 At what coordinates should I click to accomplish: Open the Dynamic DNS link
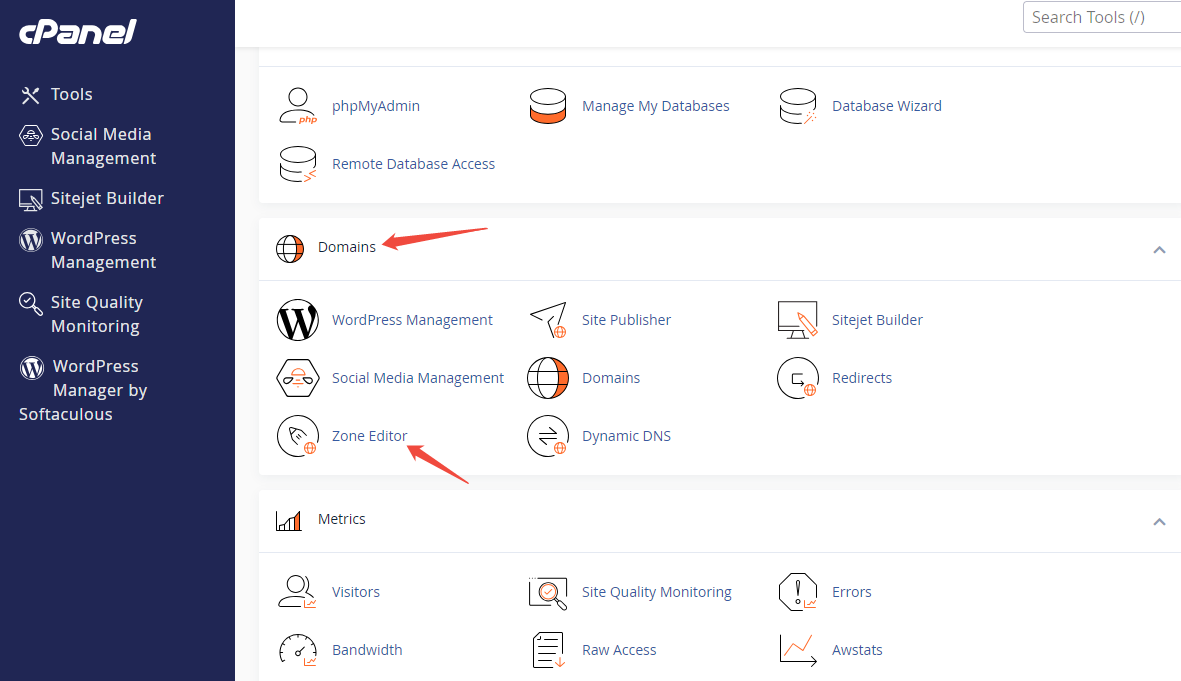(x=626, y=436)
